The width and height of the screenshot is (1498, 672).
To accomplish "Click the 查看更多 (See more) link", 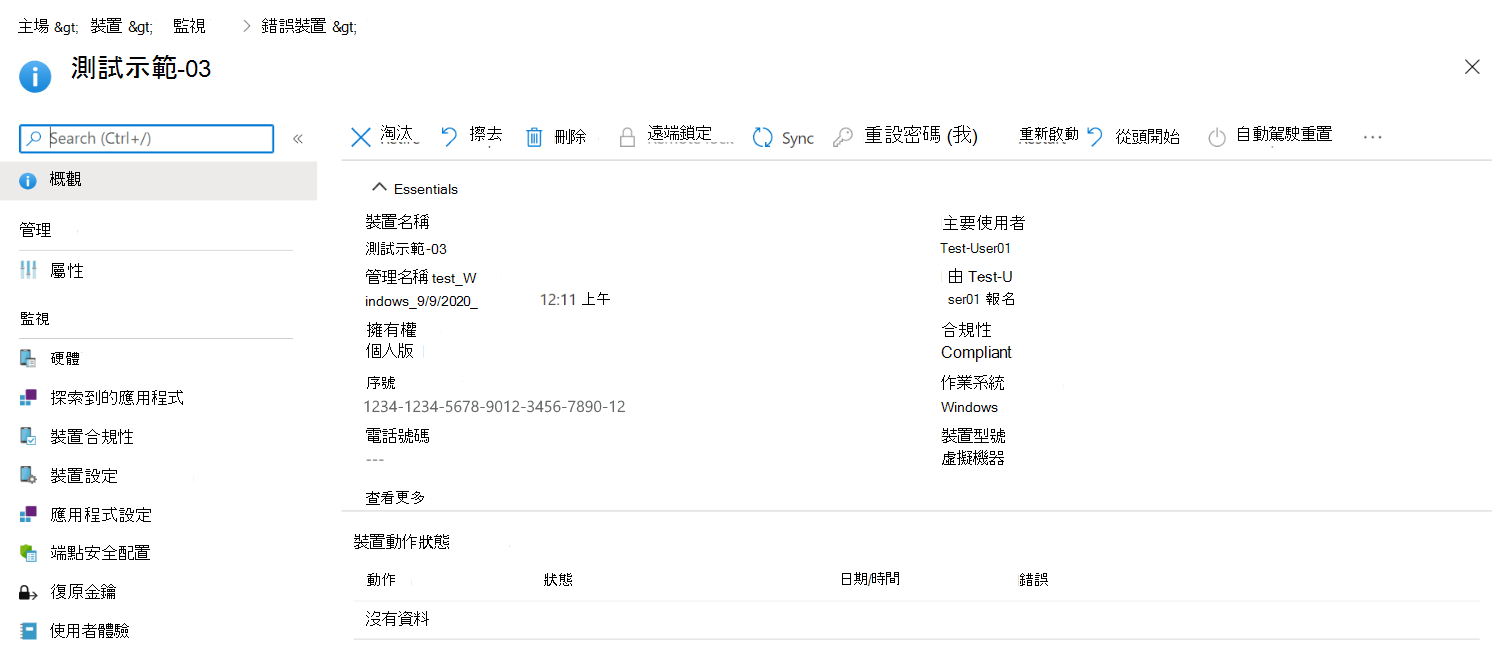I will 394,496.
